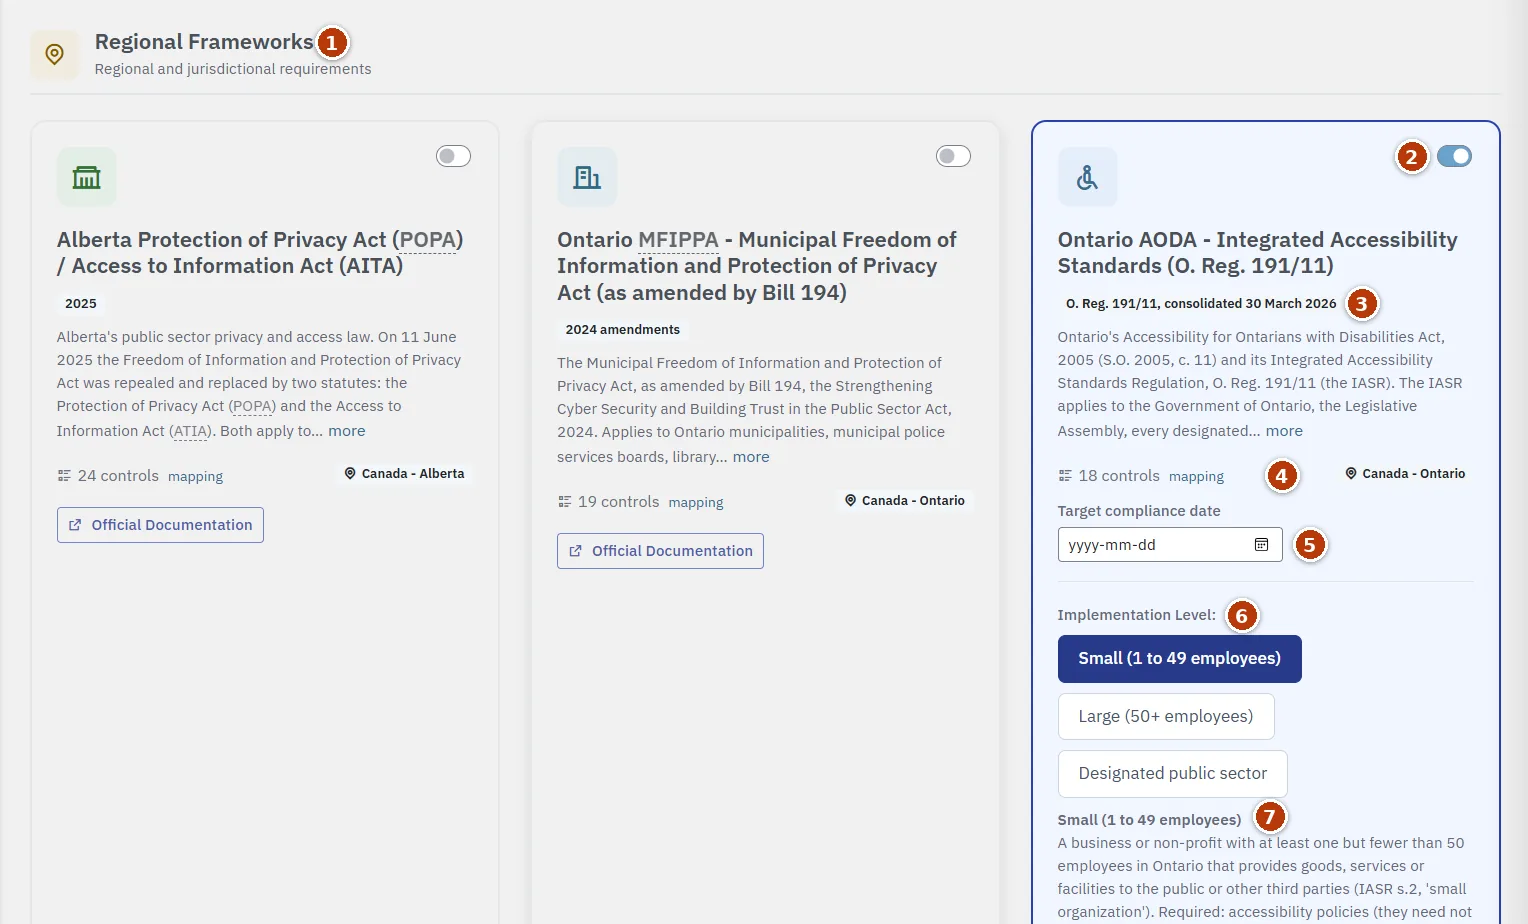Open Official Documentation for Alberta POPA
This screenshot has width=1528, height=924.
click(160, 525)
